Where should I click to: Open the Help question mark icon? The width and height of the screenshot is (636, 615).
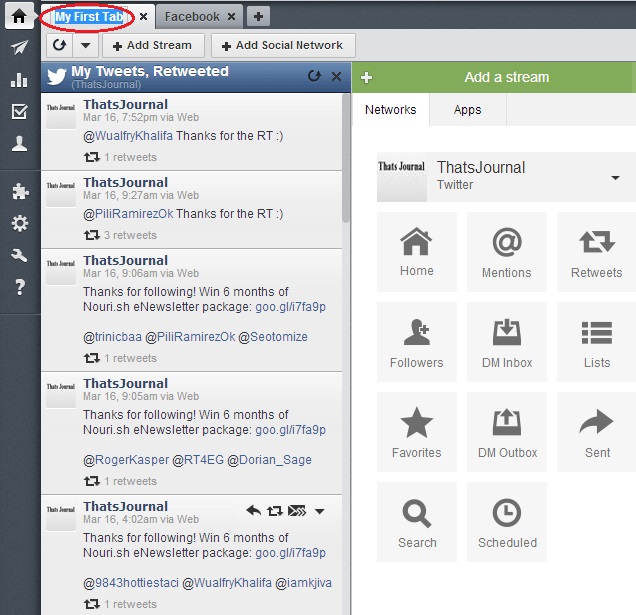pos(19,287)
